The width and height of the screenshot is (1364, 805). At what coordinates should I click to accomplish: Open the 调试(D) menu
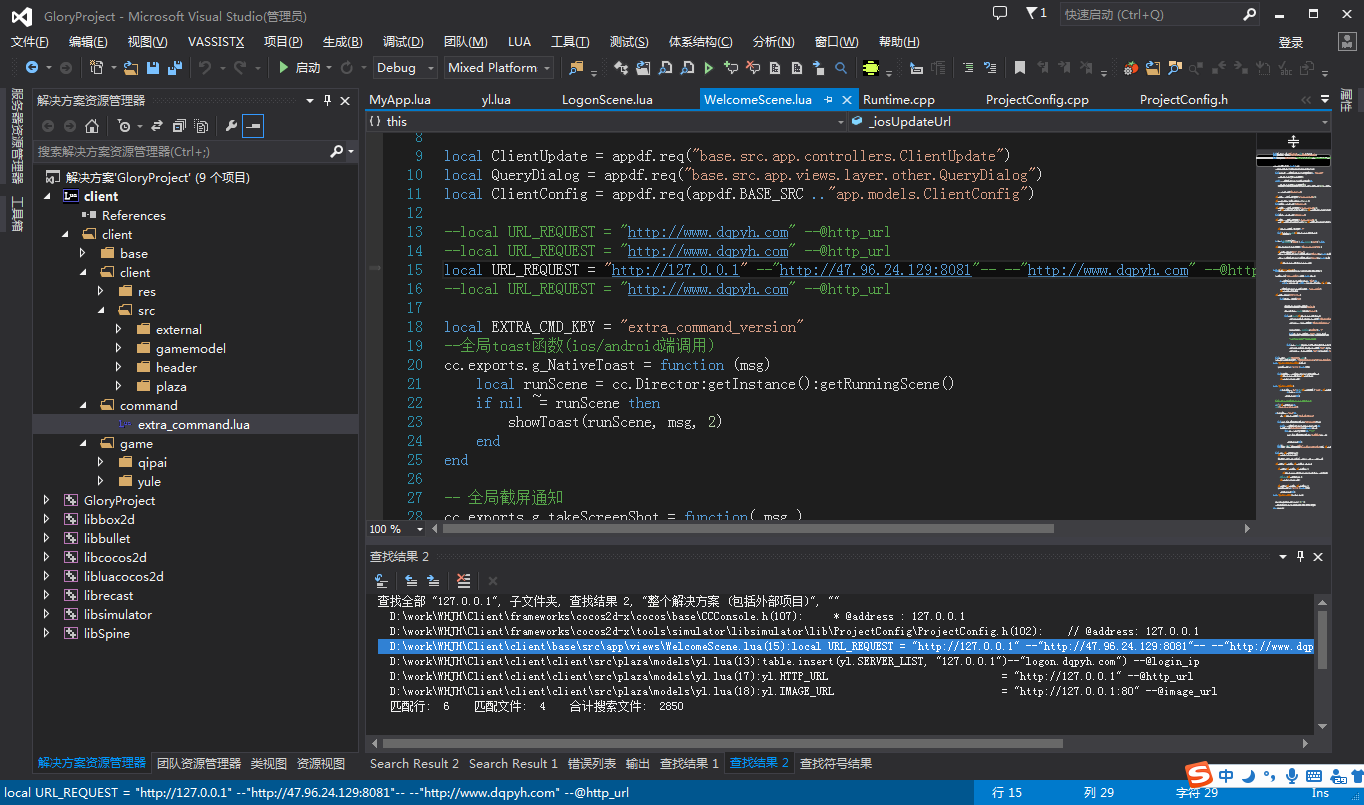[x=403, y=42]
